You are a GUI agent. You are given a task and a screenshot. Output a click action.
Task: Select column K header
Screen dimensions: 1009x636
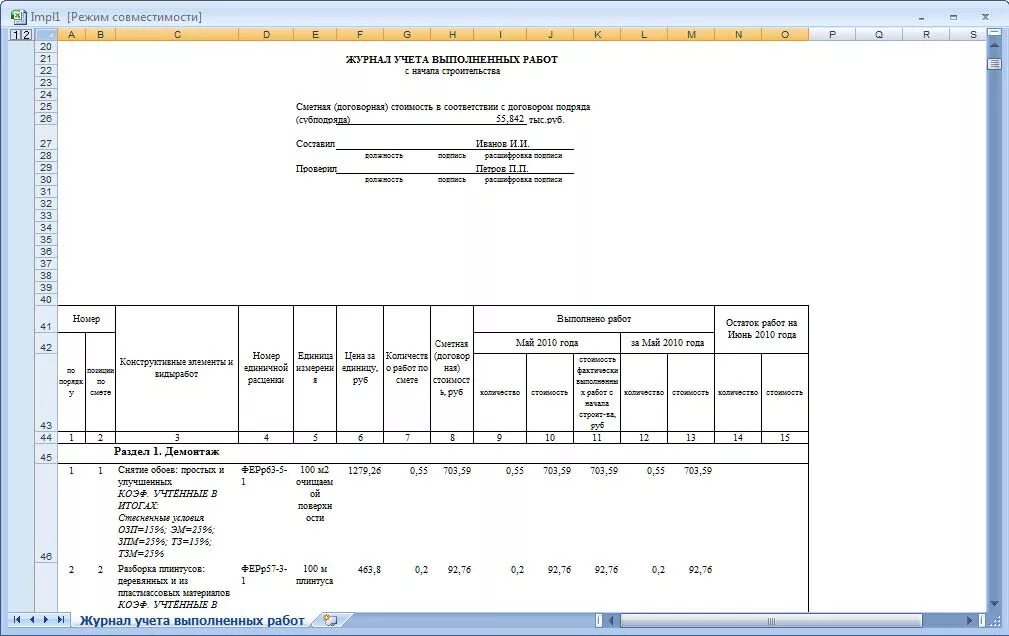(x=597, y=35)
